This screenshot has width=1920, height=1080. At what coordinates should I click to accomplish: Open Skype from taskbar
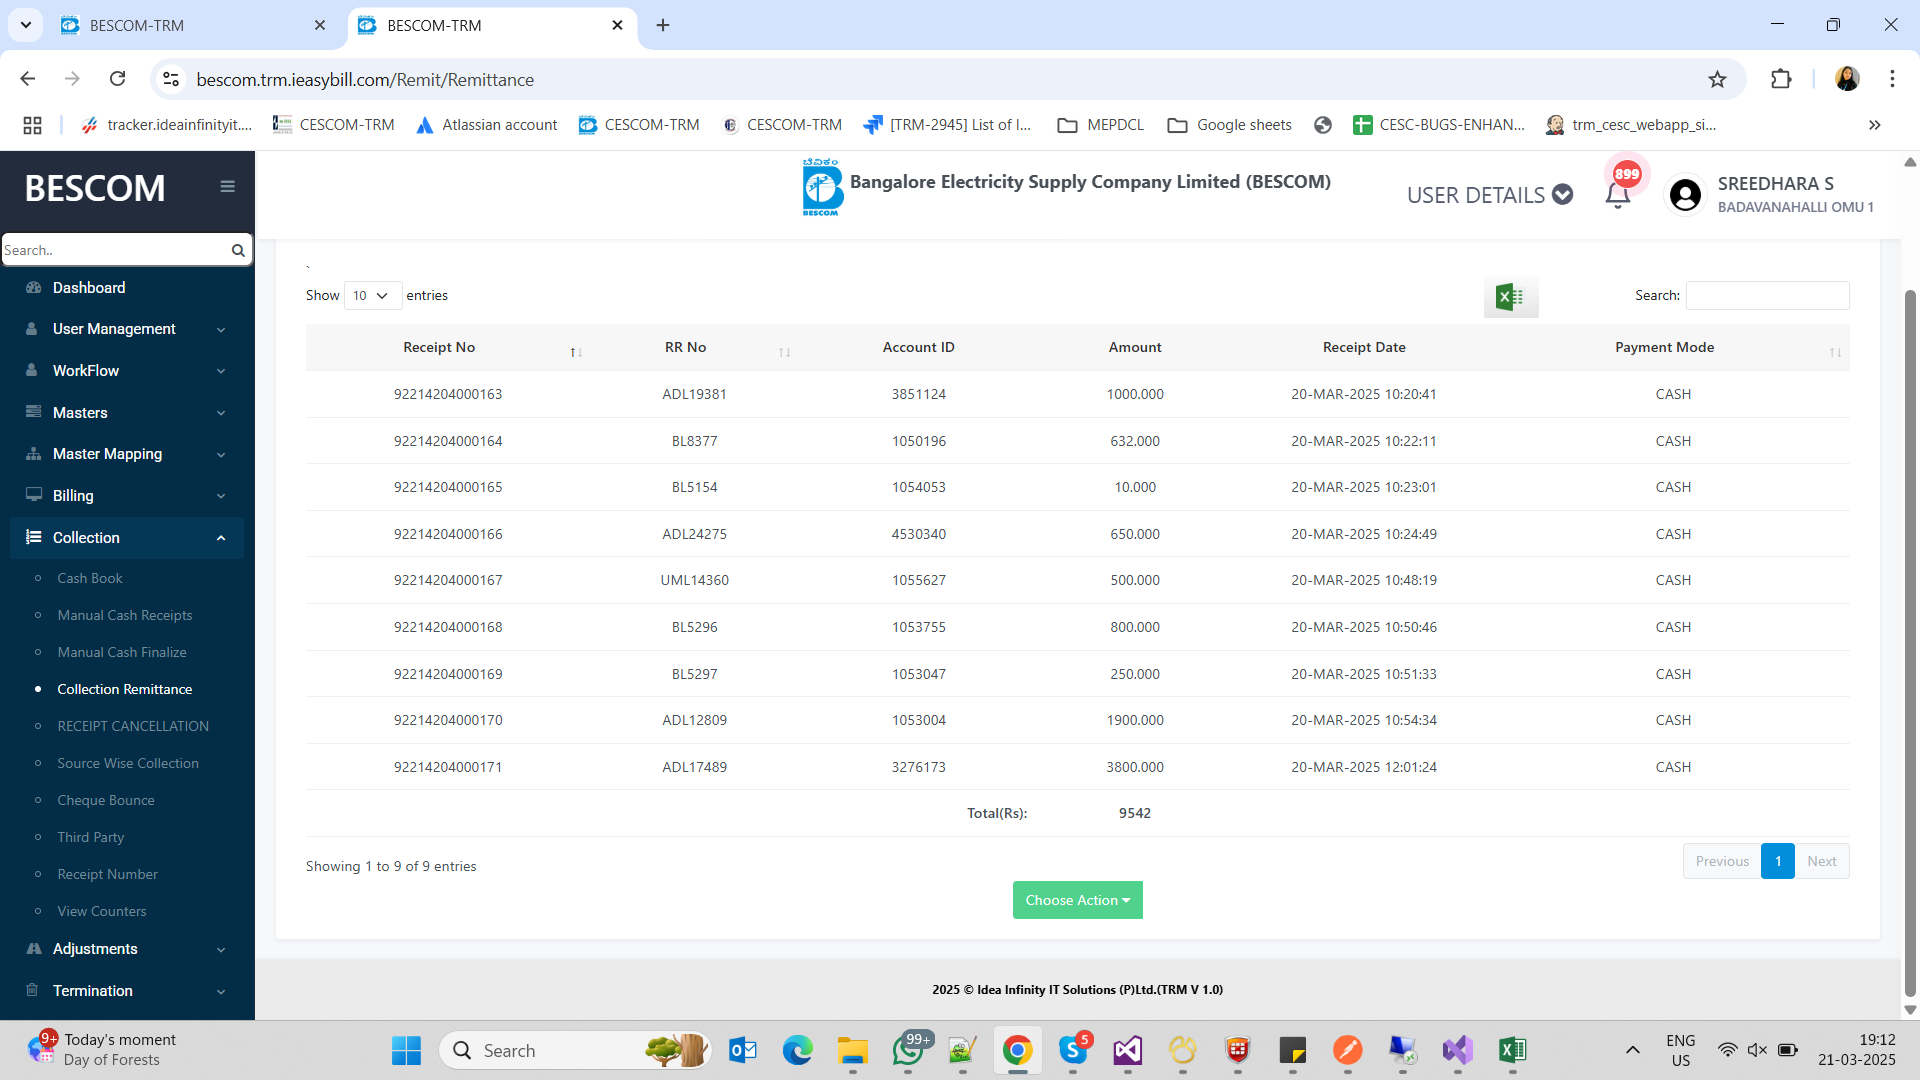tap(1073, 1050)
